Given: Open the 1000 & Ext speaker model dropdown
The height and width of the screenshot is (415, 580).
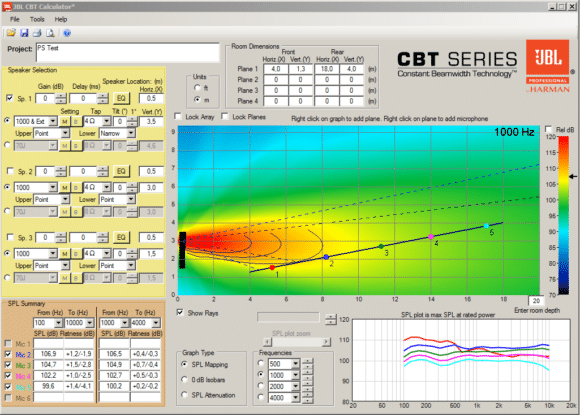Looking at the screenshot, I should pyautogui.click(x=53, y=121).
